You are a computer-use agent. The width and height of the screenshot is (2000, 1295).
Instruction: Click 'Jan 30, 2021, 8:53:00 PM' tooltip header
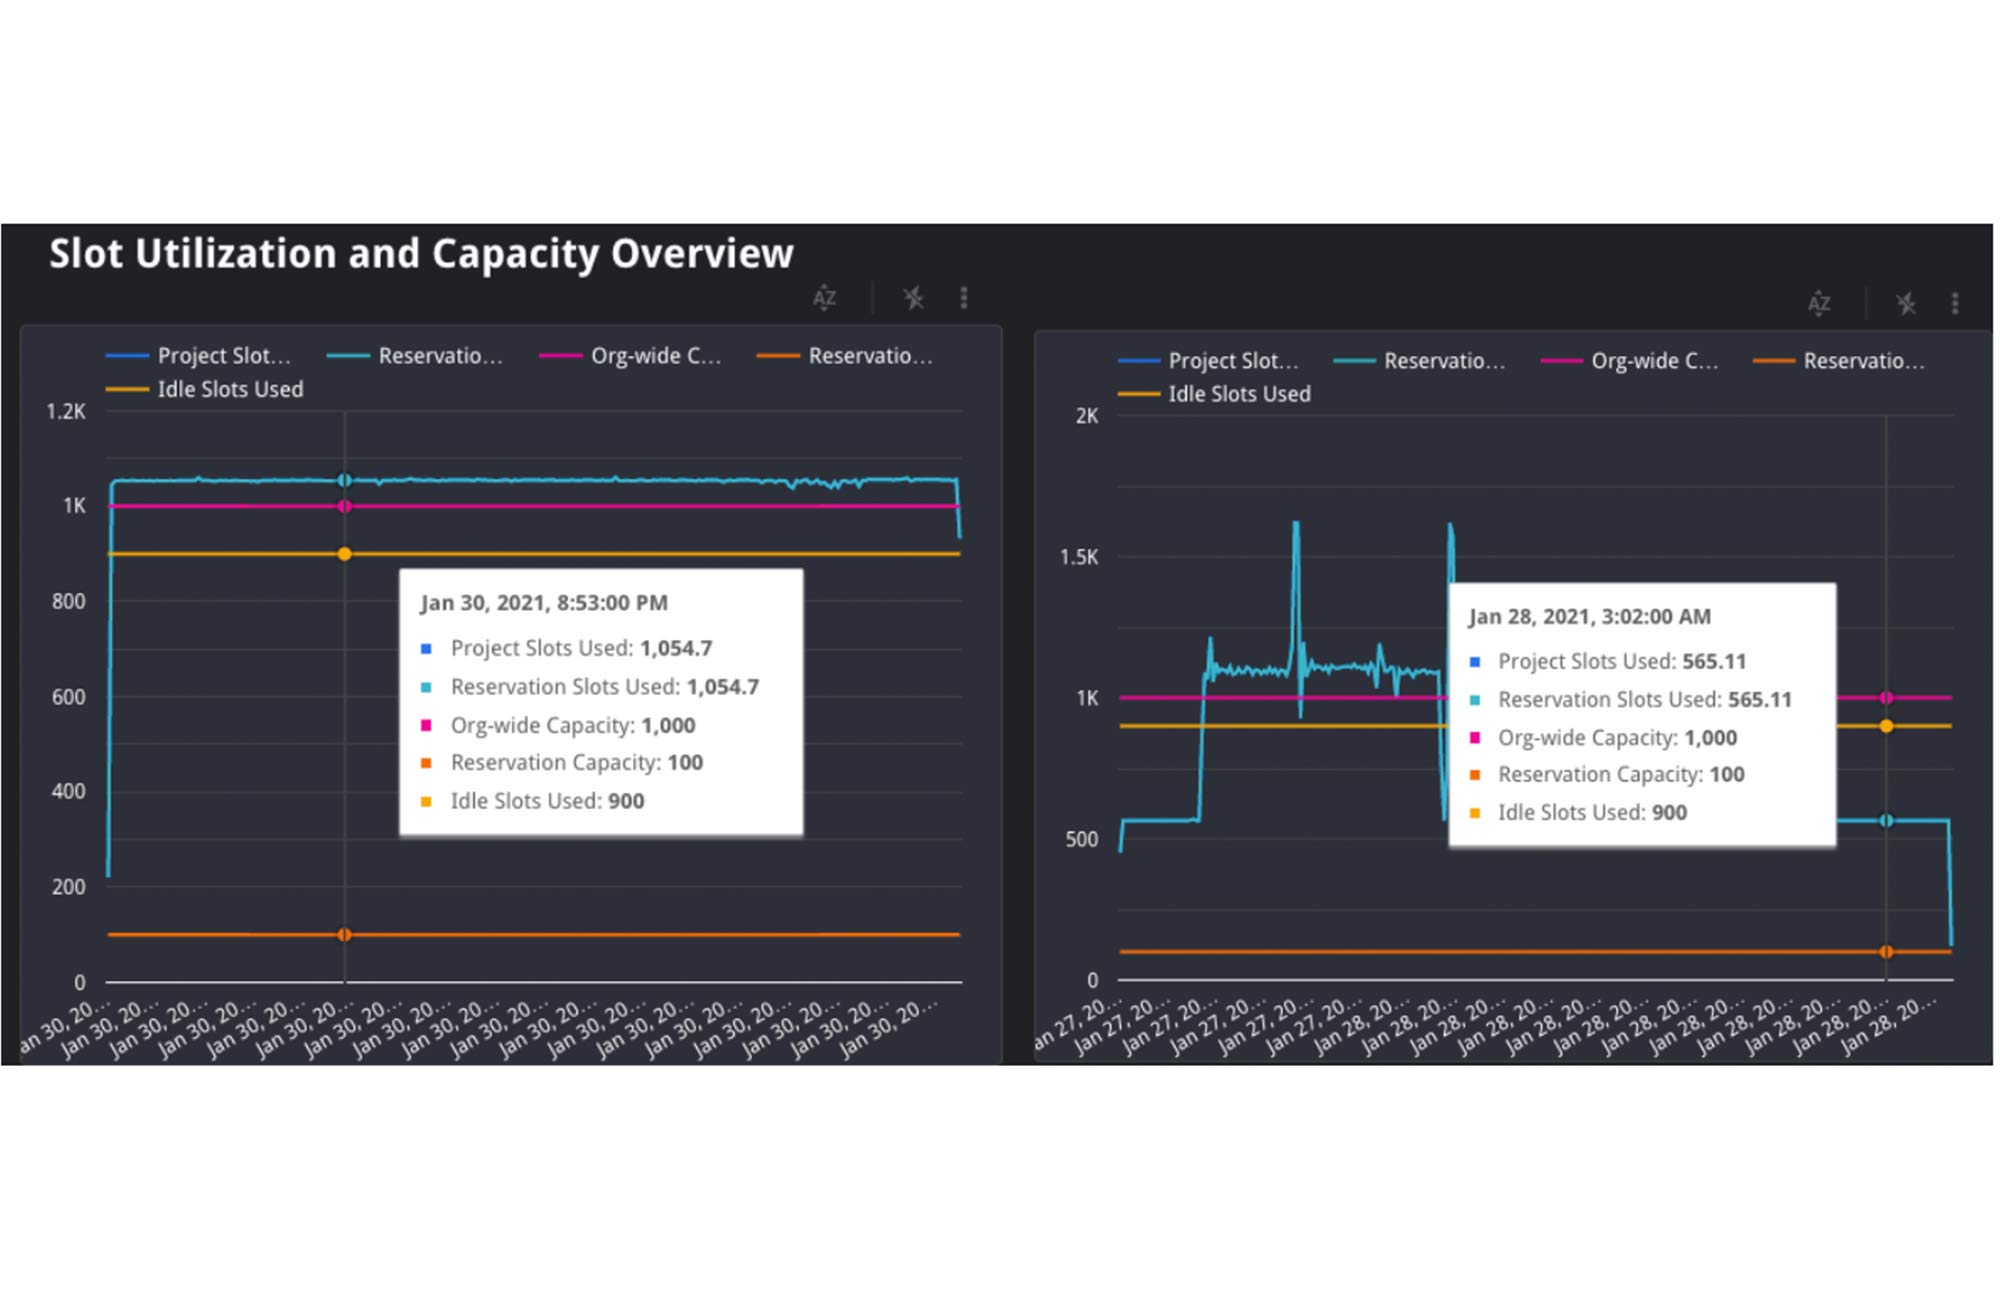tap(544, 603)
